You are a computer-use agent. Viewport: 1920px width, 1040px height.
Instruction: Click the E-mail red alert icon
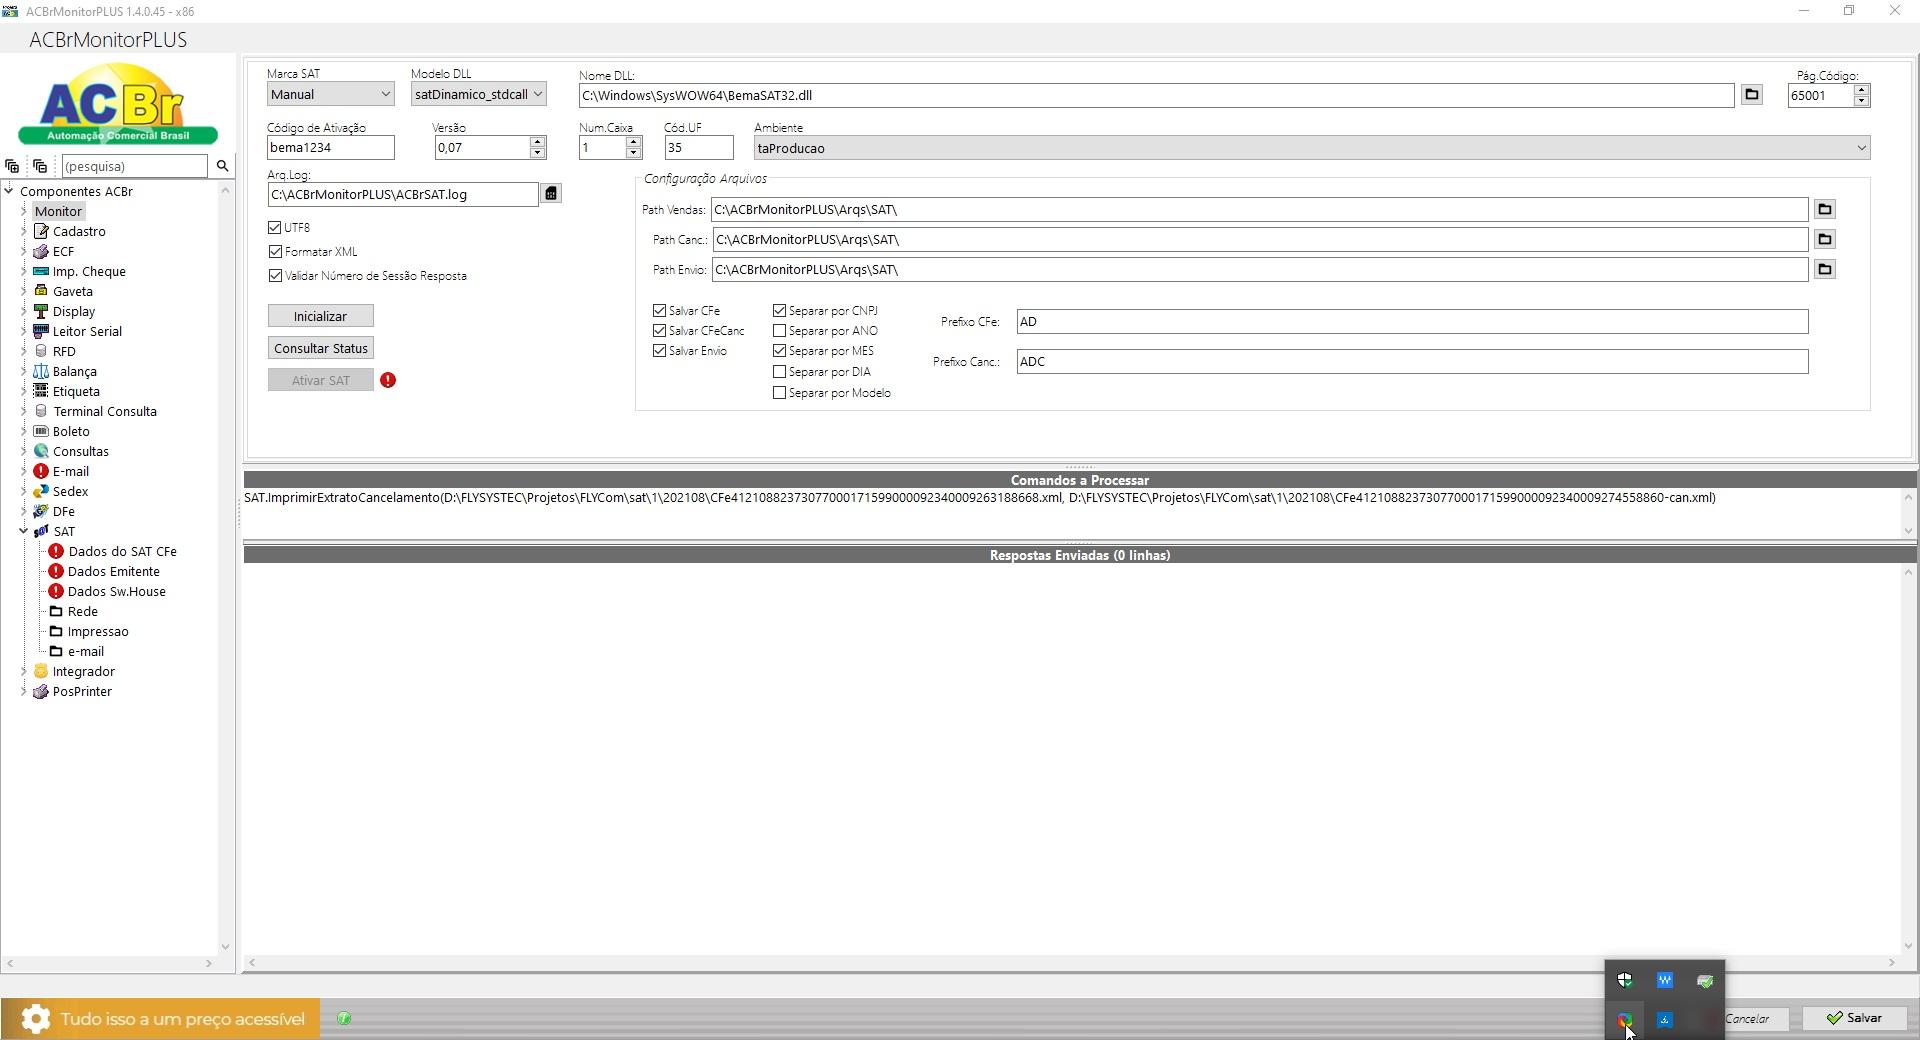pos(41,471)
